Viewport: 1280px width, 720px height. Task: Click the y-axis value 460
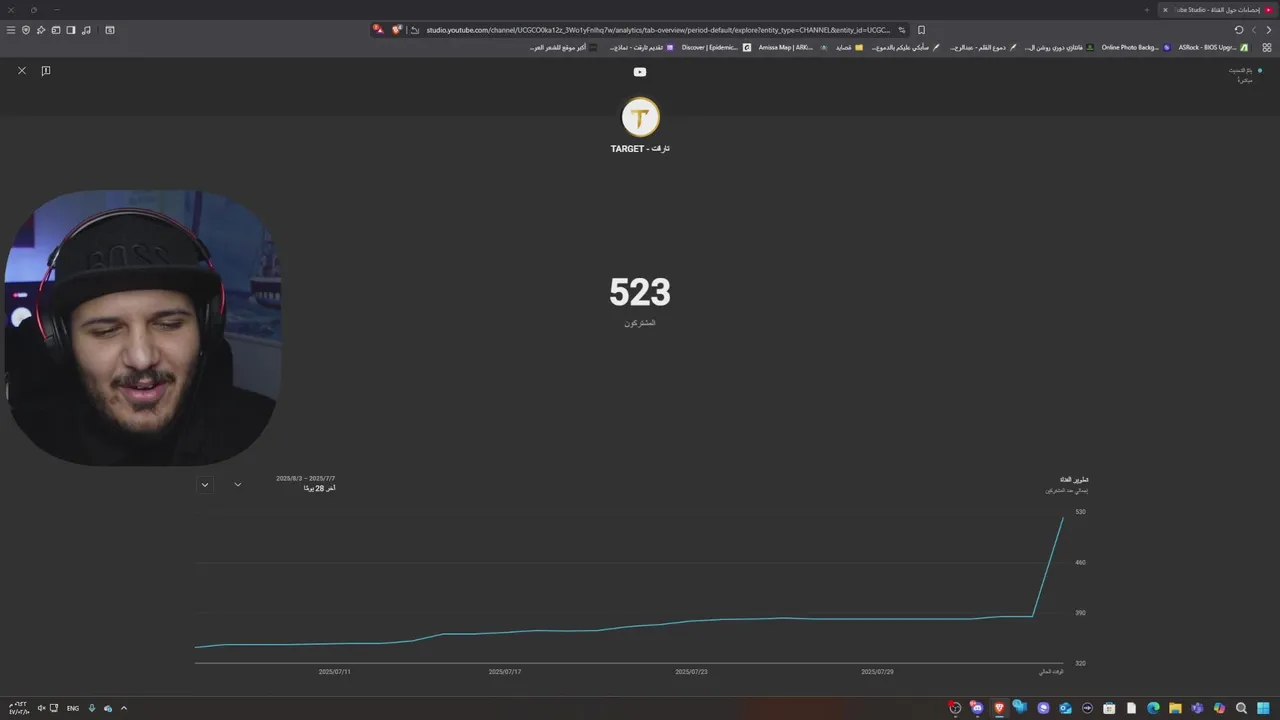point(1080,562)
